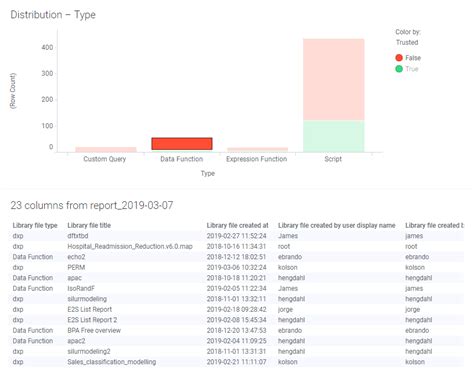Click the red False legend color dot
Screen dimensions: 474x372
click(399, 58)
